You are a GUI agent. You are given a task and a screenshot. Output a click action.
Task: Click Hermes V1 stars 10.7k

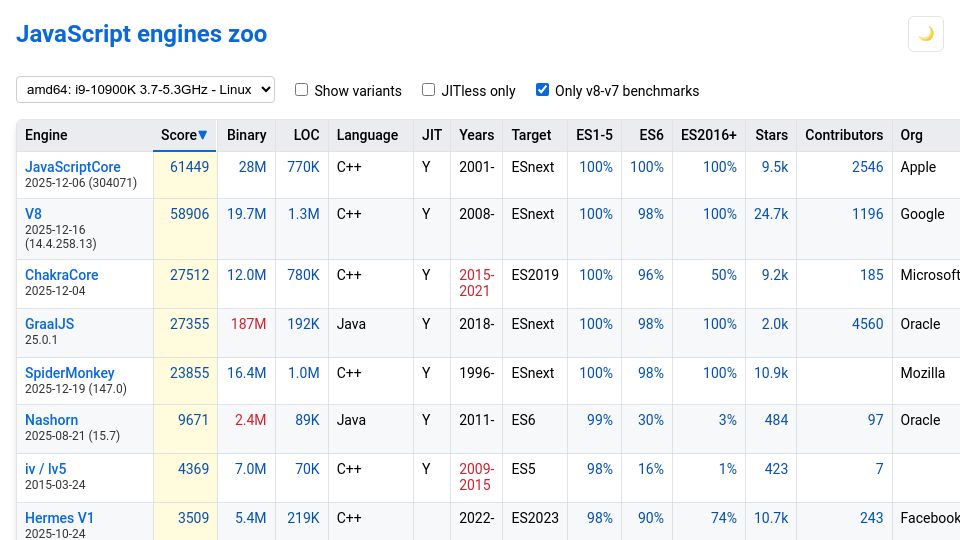771,519
